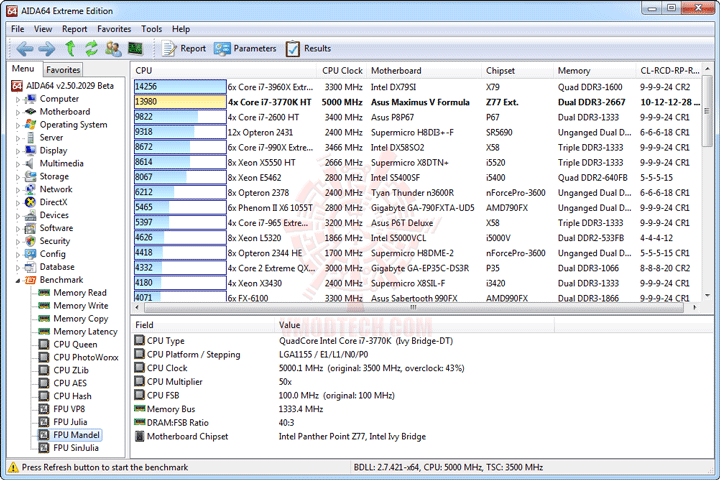720x480 pixels.
Task: Open the Help menu
Action: pos(181,29)
